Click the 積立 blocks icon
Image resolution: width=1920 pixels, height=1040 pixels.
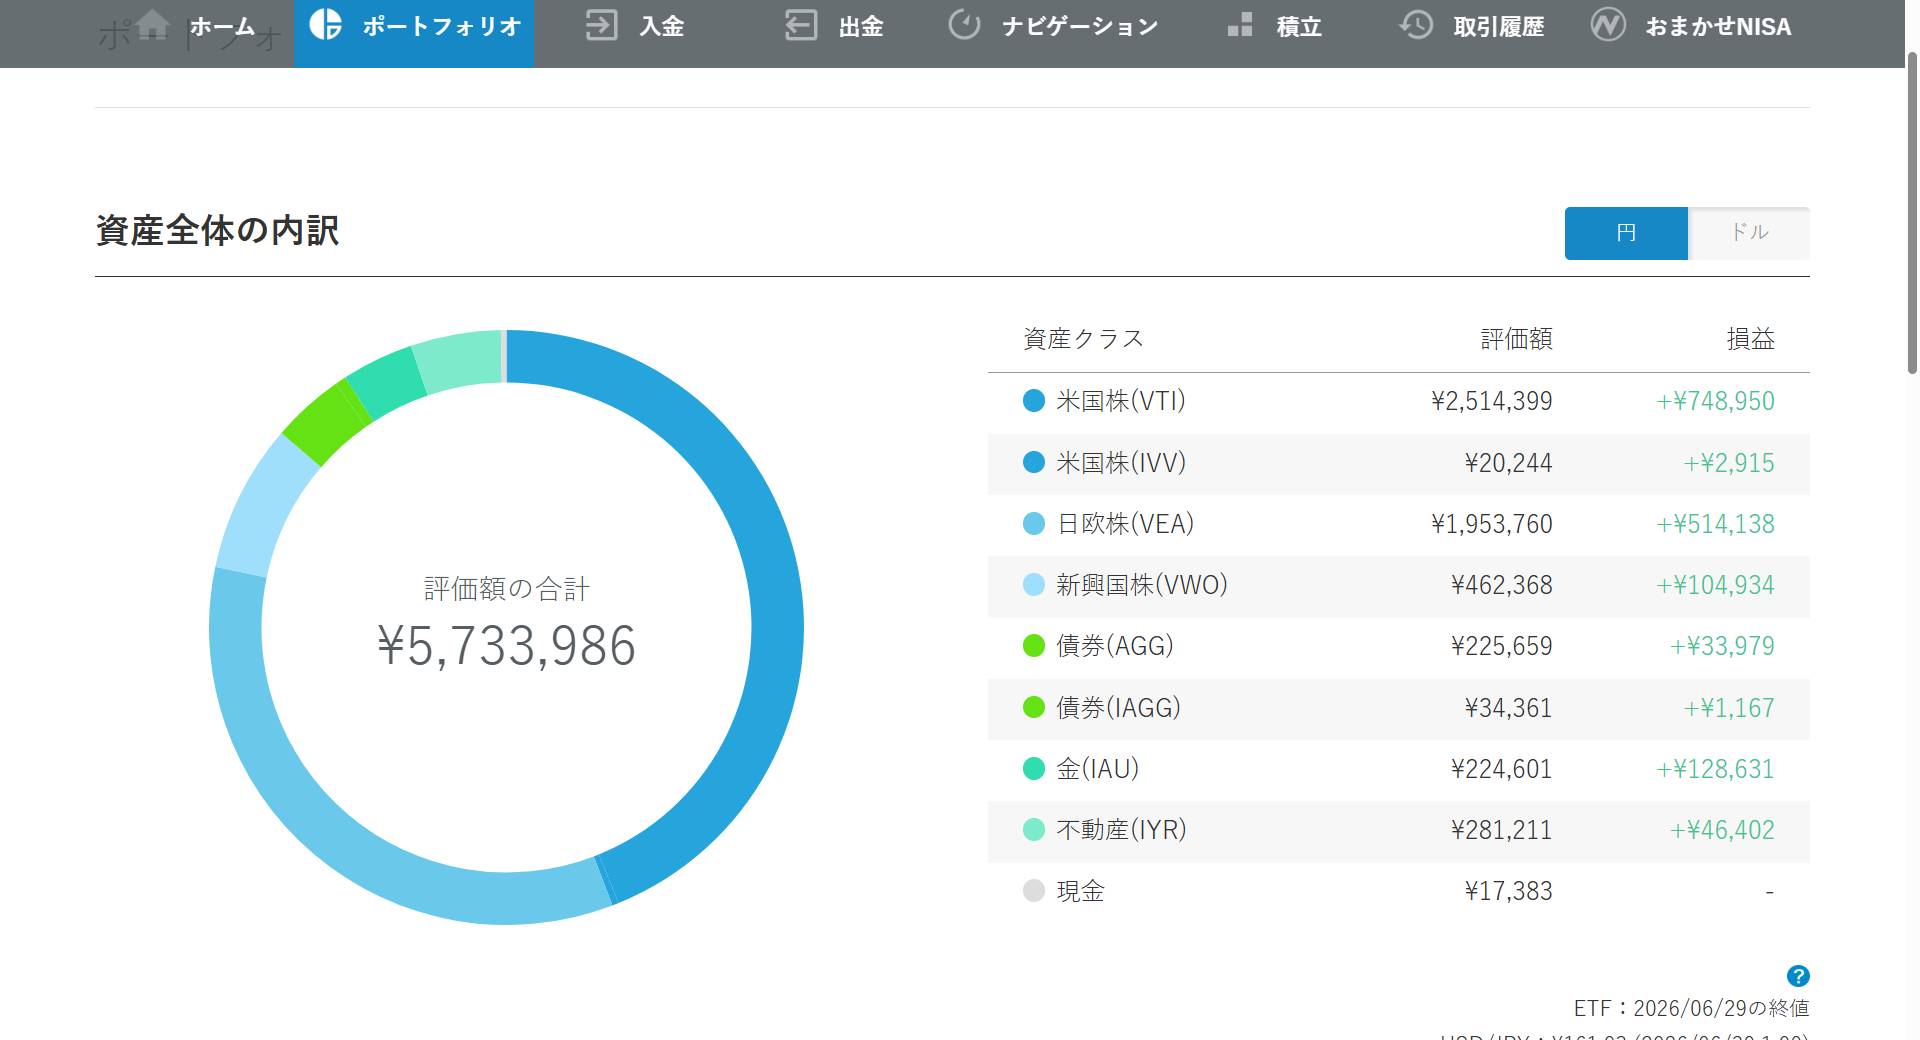pyautogui.click(x=1240, y=25)
